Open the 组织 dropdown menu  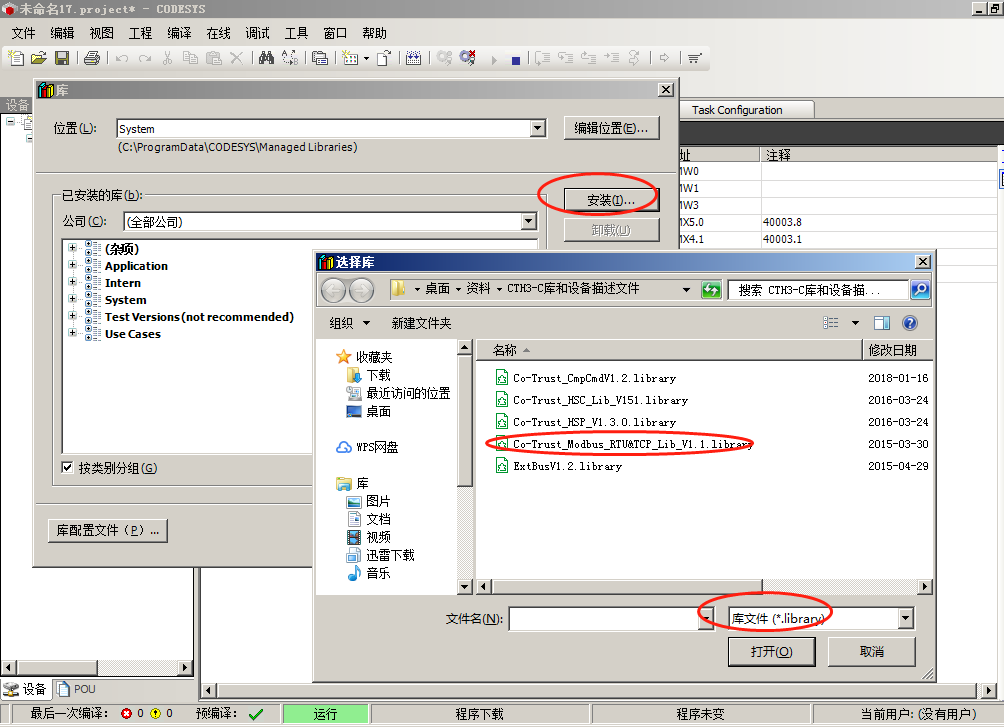coord(349,323)
